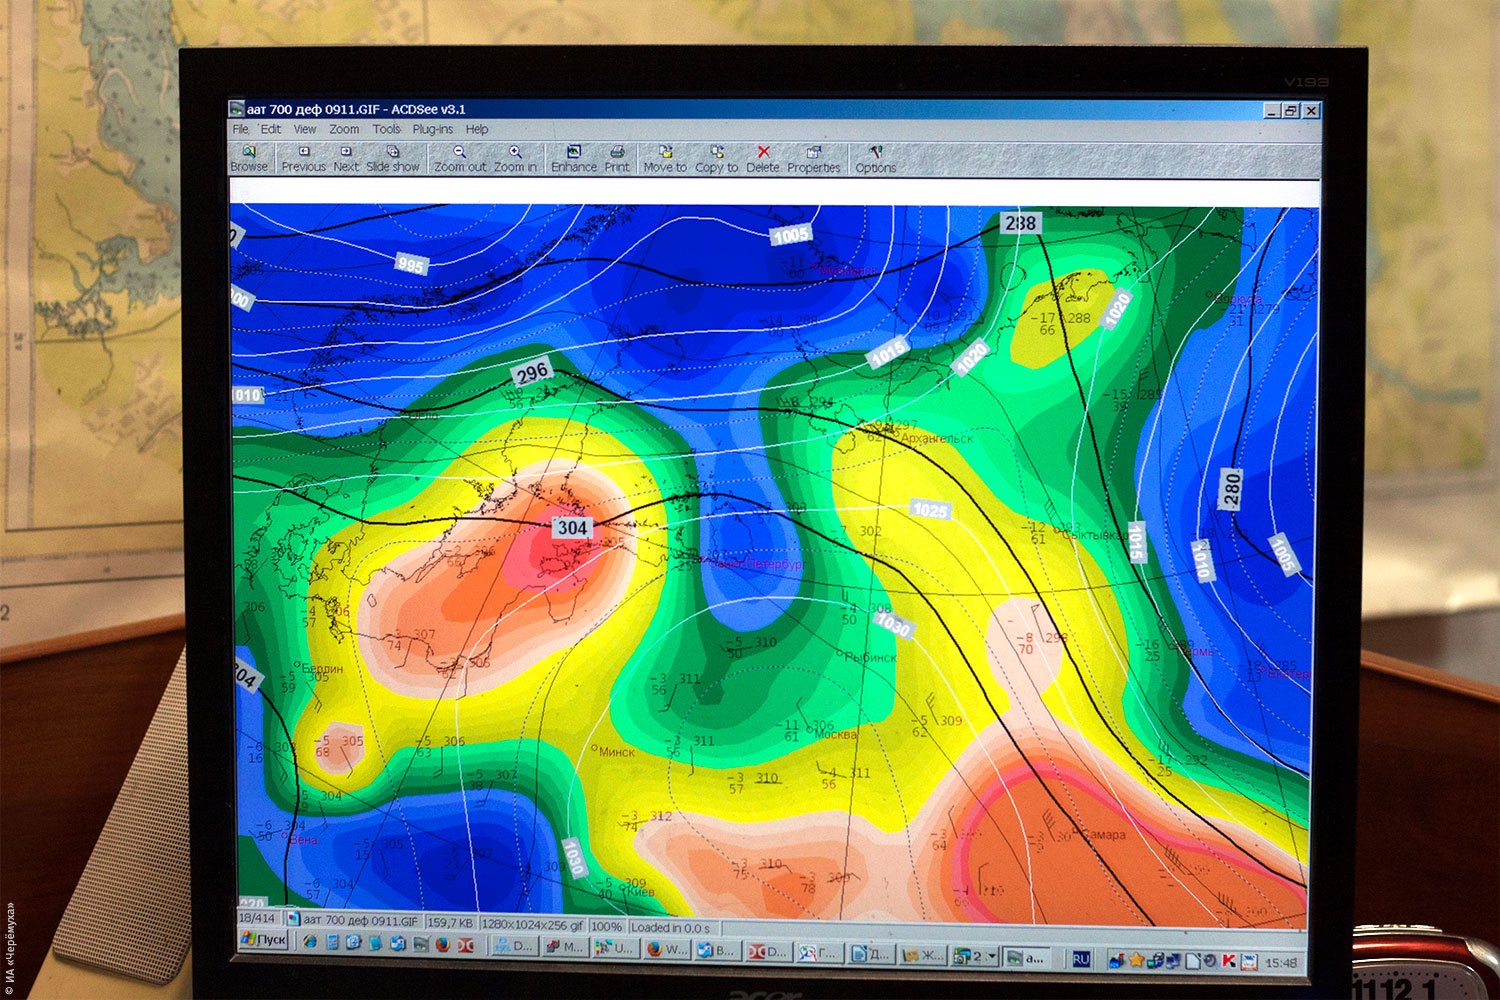Launch Firefox from quick launch bar
Image resolution: width=1500 pixels, height=1000 pixels.
click(x=443, y=944)
